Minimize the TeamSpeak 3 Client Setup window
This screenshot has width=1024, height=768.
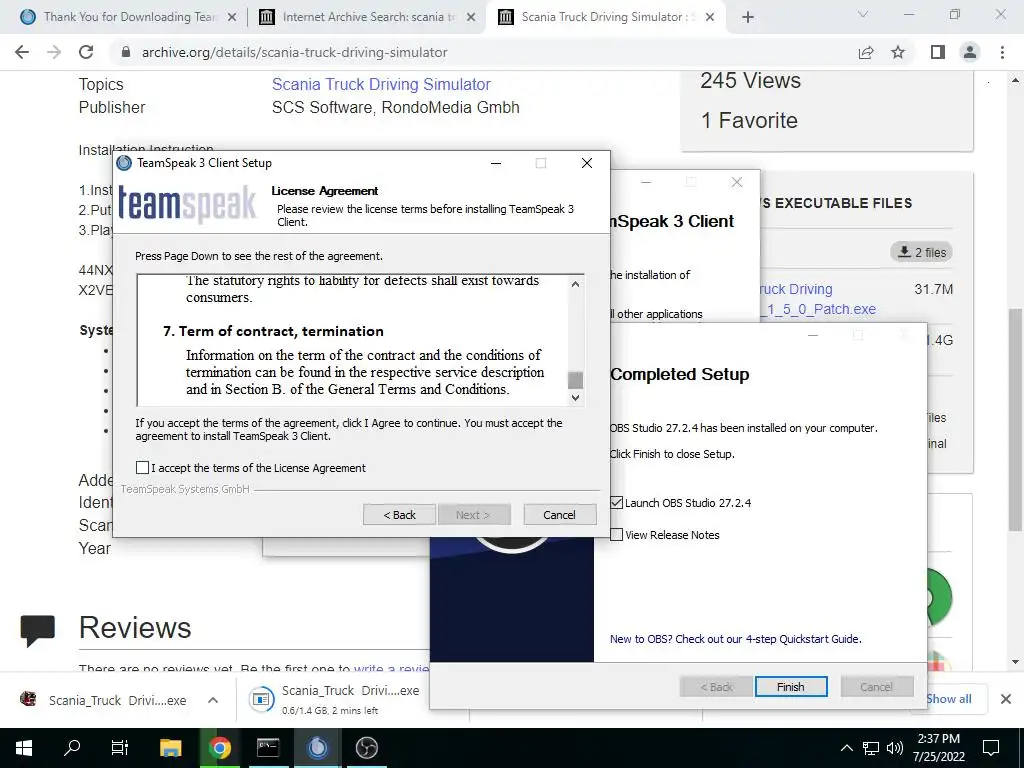496,163
